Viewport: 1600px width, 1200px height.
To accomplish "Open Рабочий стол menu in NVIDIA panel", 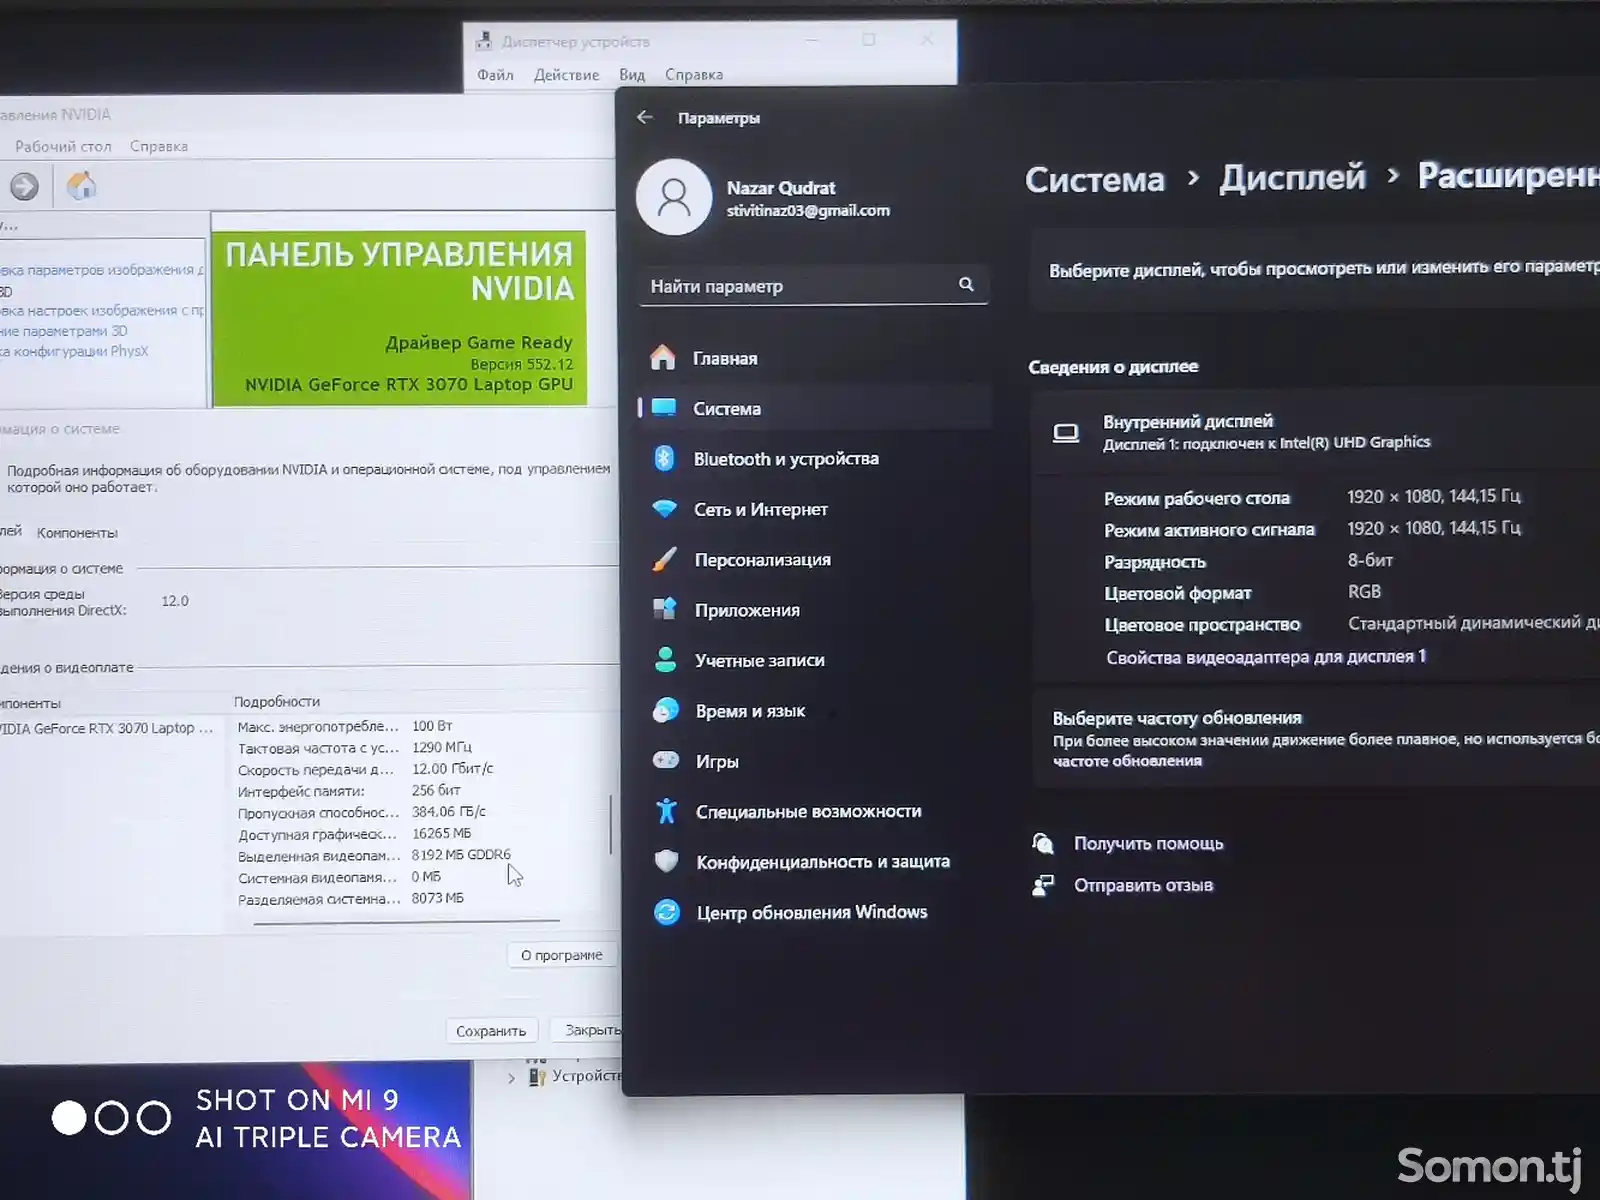I will coord(63,146).
